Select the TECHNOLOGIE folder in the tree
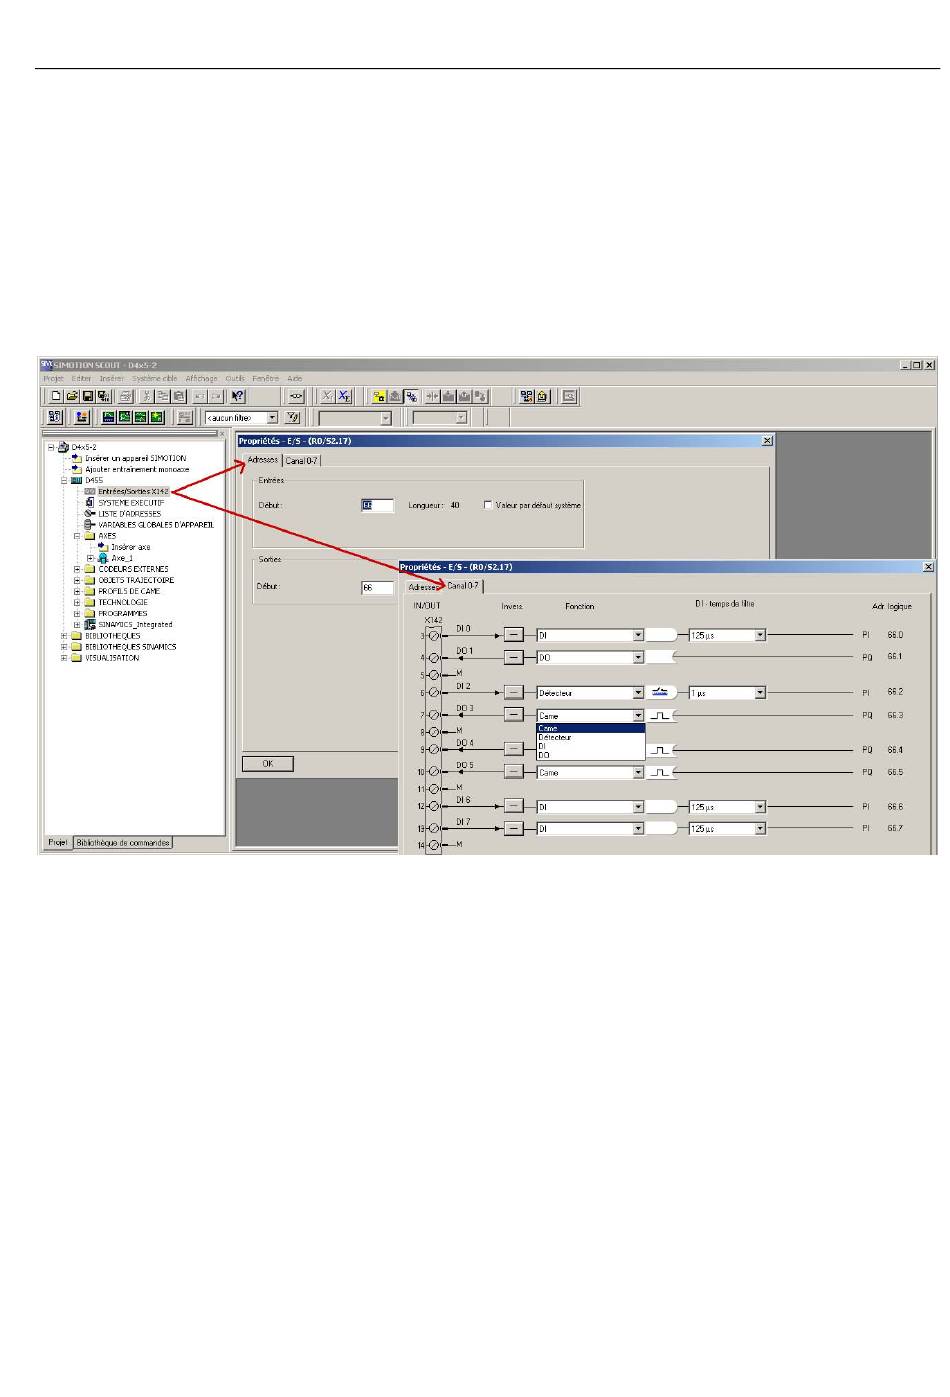 coord(123,602)
